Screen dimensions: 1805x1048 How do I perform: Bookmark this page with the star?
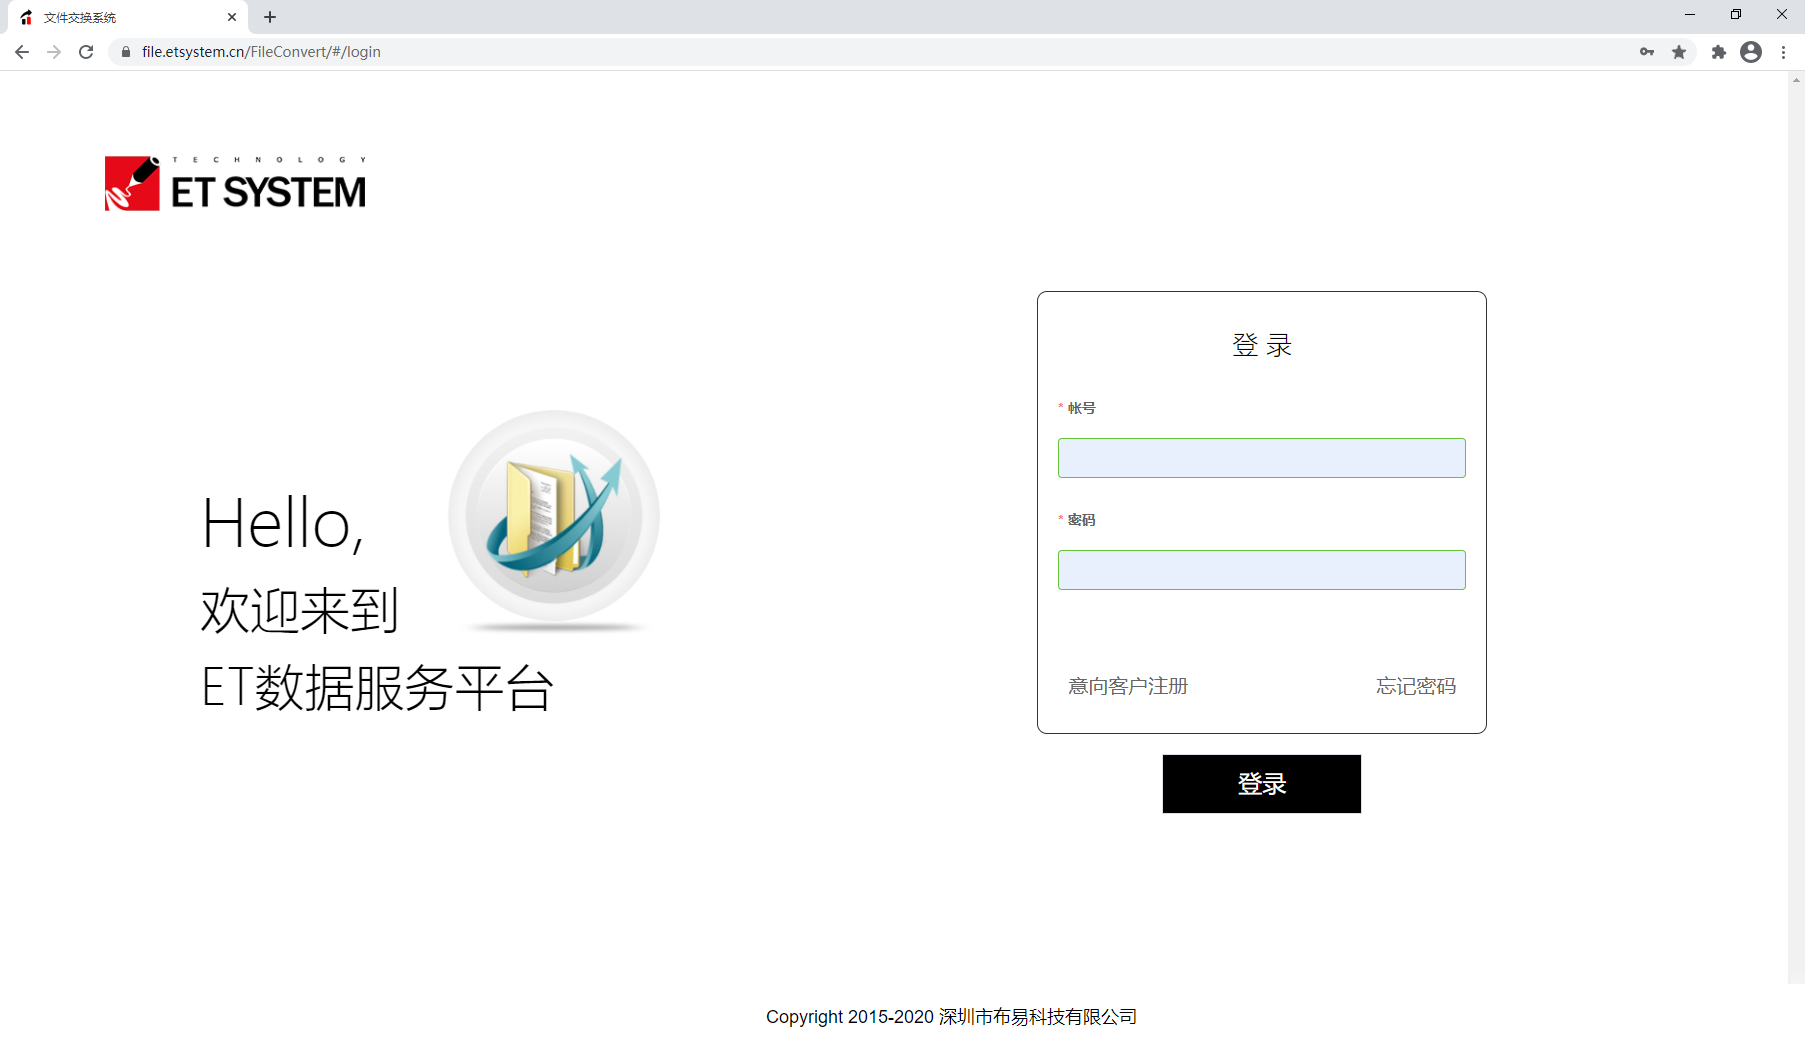coord(1679,52)
